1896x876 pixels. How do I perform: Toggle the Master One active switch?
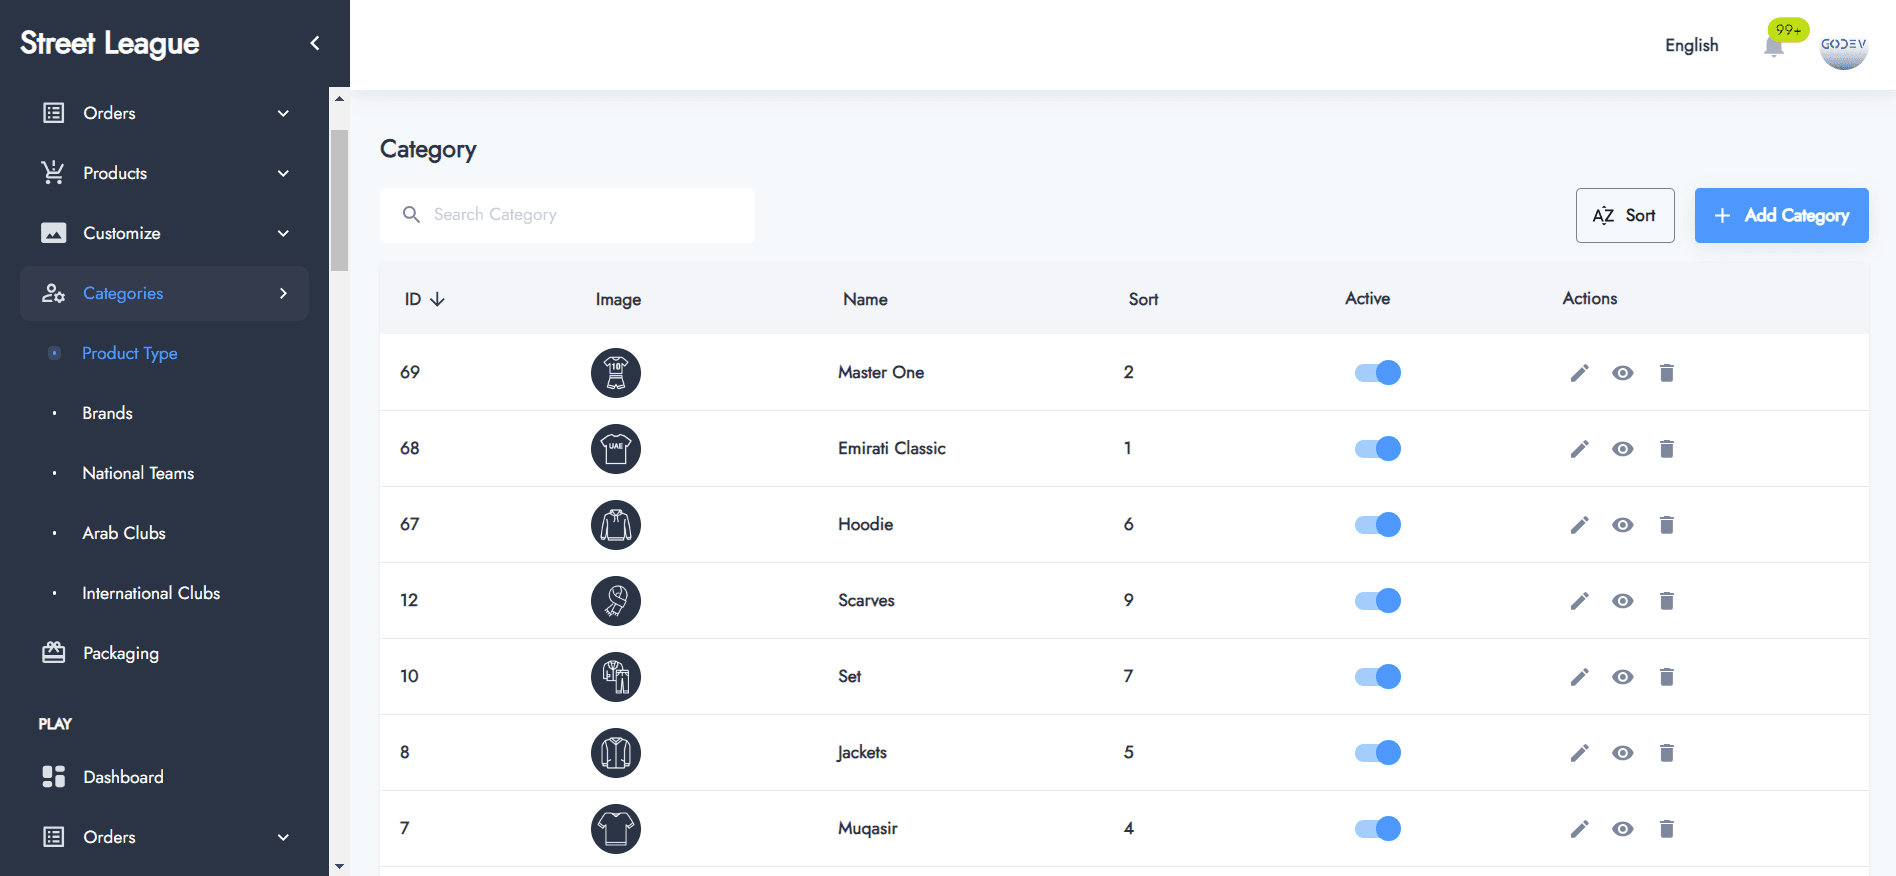1378,373
